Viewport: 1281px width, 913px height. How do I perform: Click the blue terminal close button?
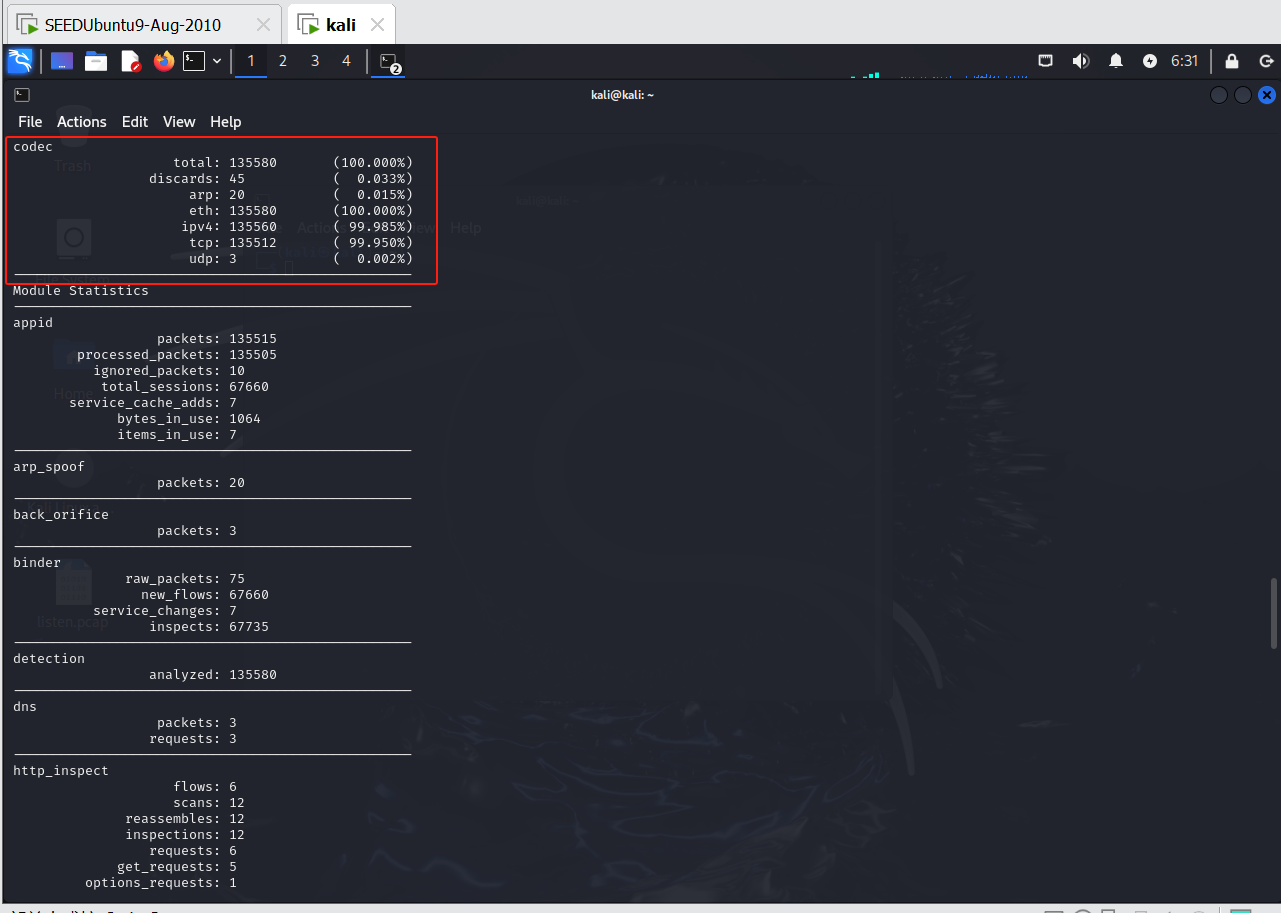(x=1266, y=95)
